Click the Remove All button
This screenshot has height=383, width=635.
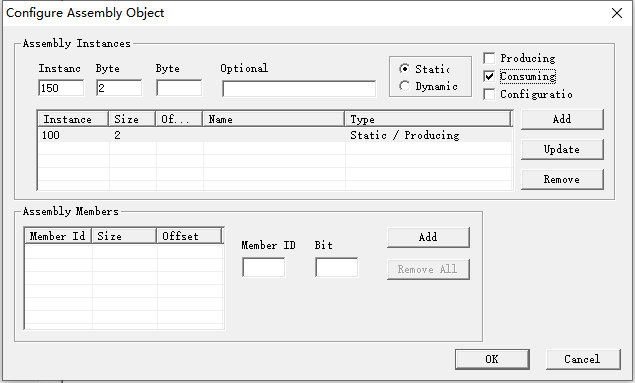[x=428, y=269]
